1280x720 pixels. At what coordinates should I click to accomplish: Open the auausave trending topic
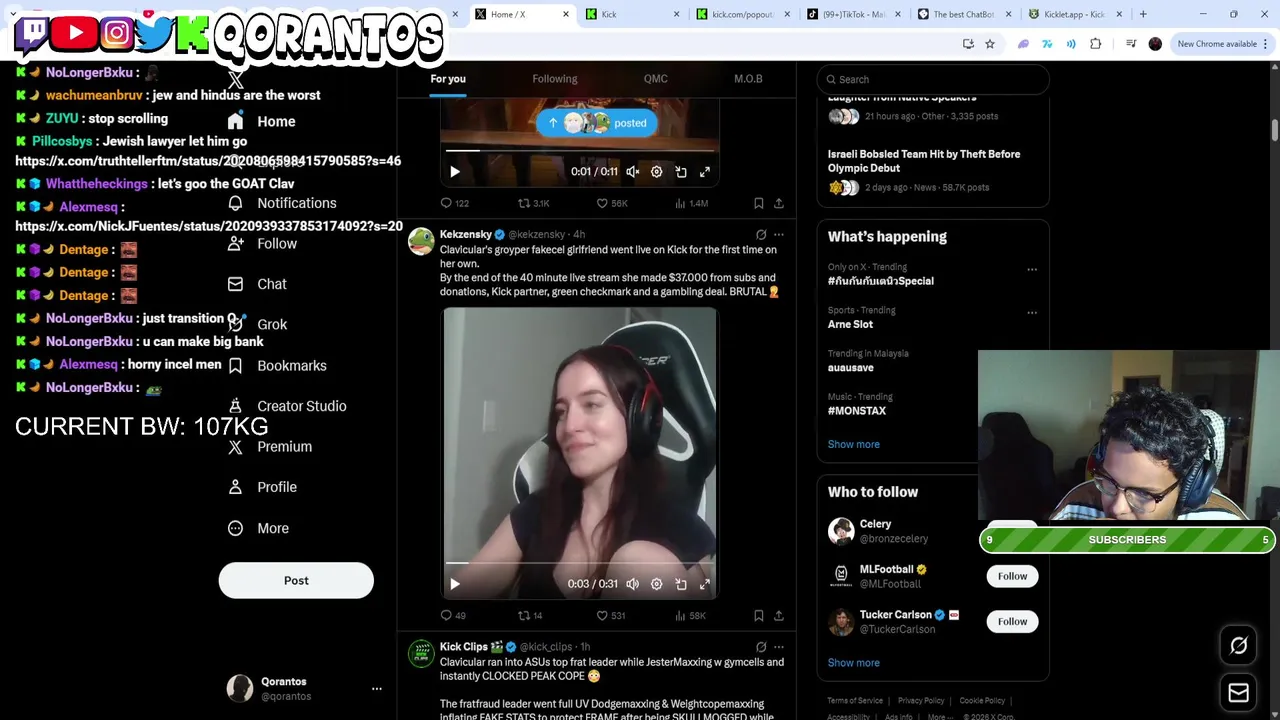851,368
